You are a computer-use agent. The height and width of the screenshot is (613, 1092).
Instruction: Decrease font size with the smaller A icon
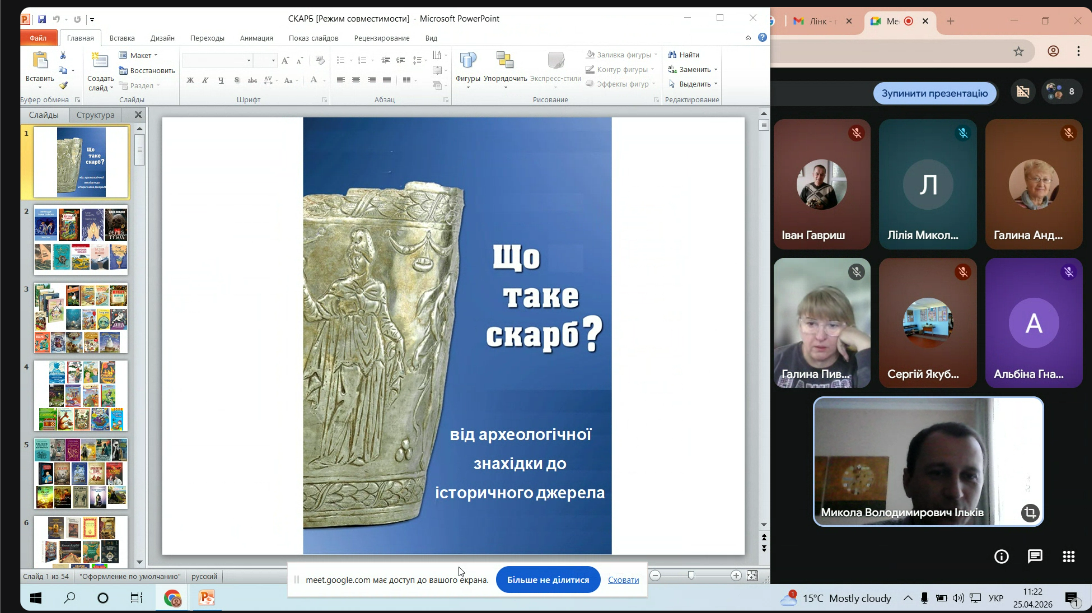pyautogui.click(x=299, y=61)
